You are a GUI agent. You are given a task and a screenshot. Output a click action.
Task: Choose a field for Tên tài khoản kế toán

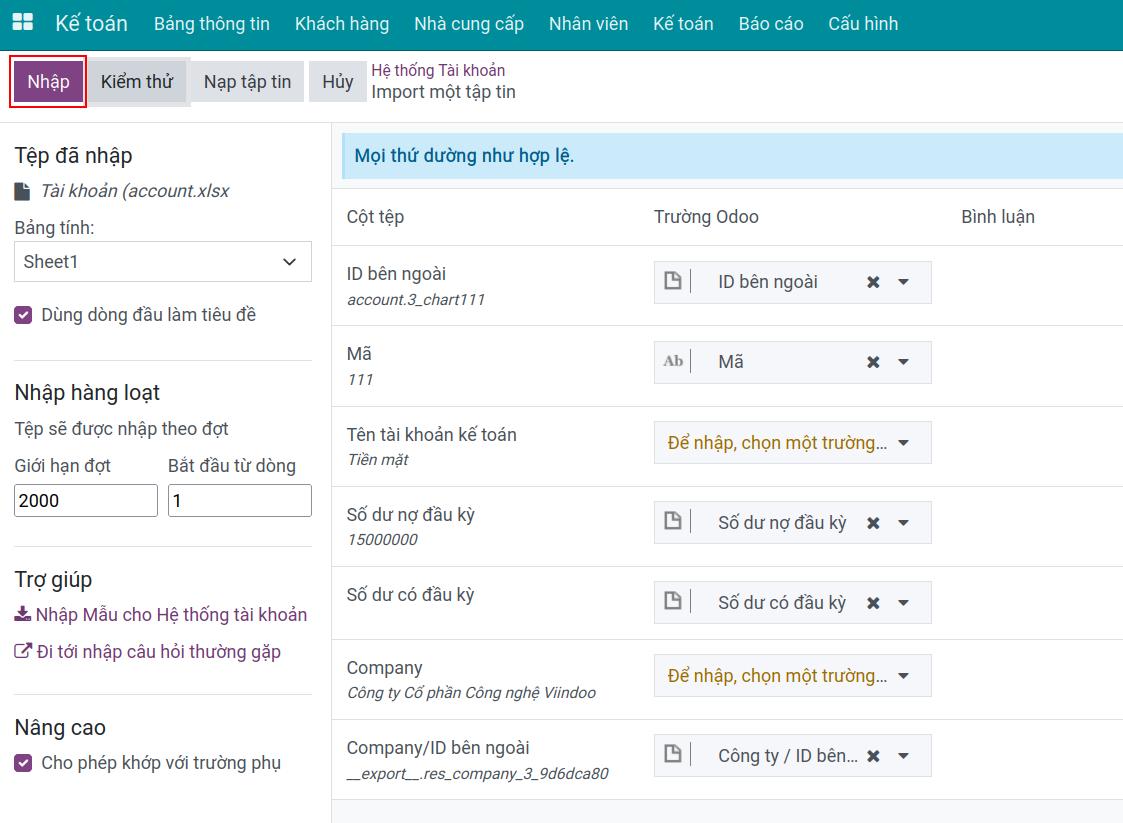coord(792,443)
